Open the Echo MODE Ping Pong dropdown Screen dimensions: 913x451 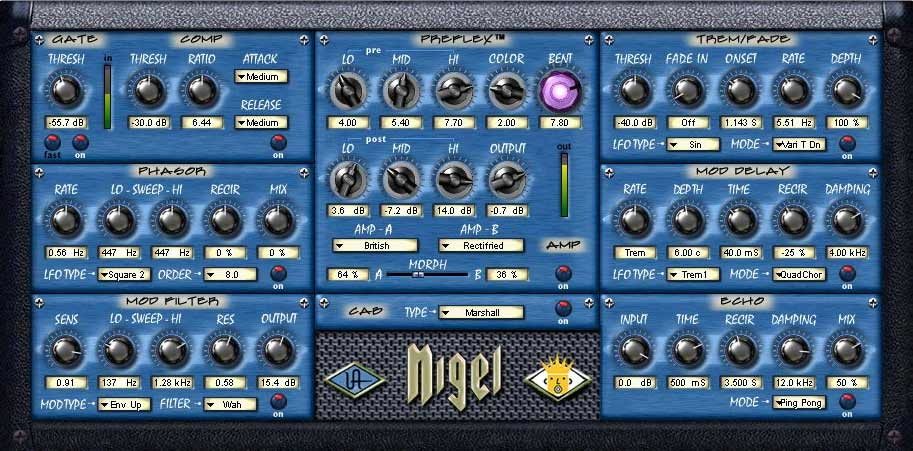pos(799,403)
